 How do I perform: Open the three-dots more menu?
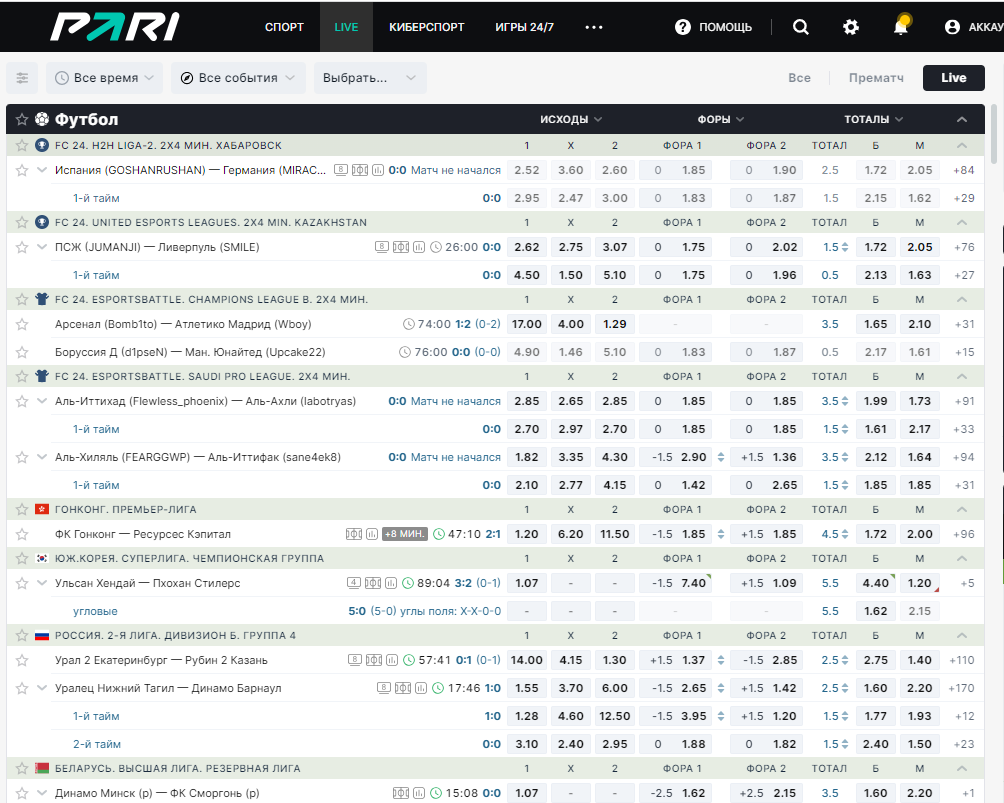point(594,27)
